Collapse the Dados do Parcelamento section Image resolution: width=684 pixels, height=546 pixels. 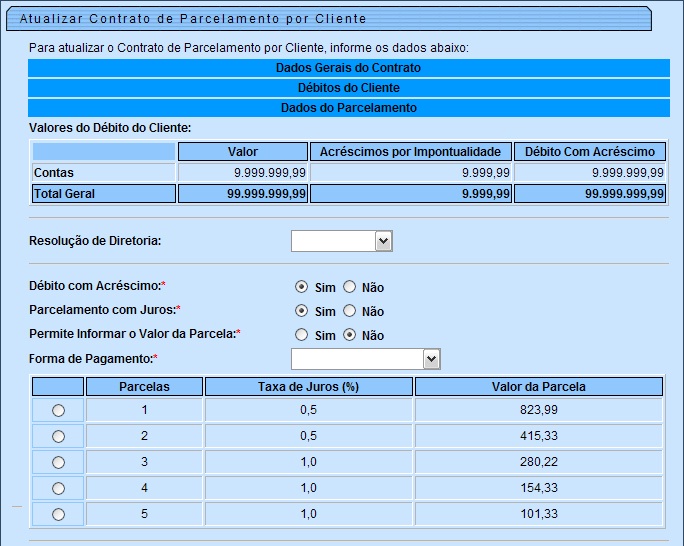coord(348,108)
